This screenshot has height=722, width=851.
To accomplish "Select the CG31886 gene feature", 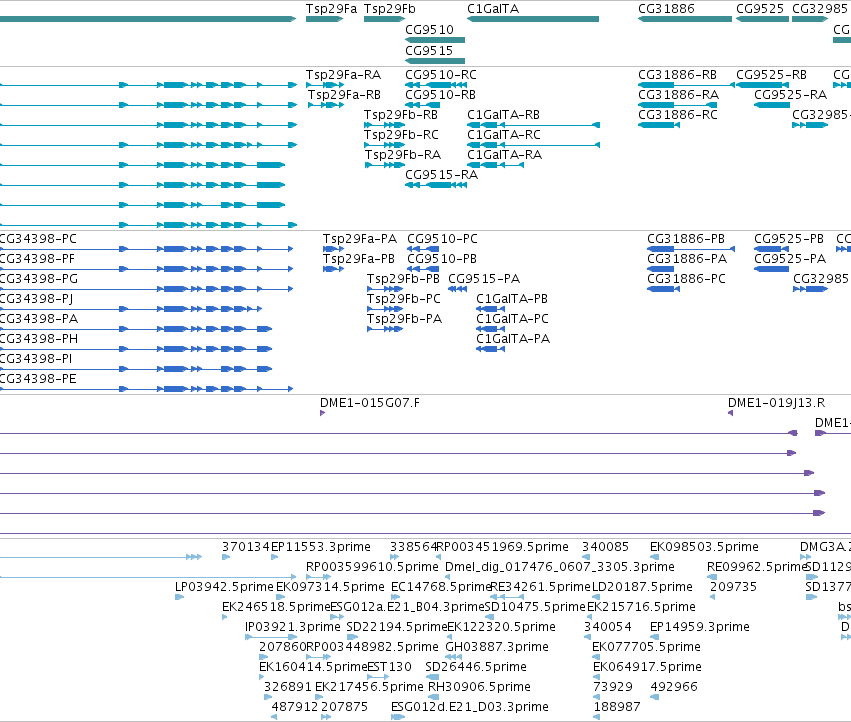I will coord(685,19).
